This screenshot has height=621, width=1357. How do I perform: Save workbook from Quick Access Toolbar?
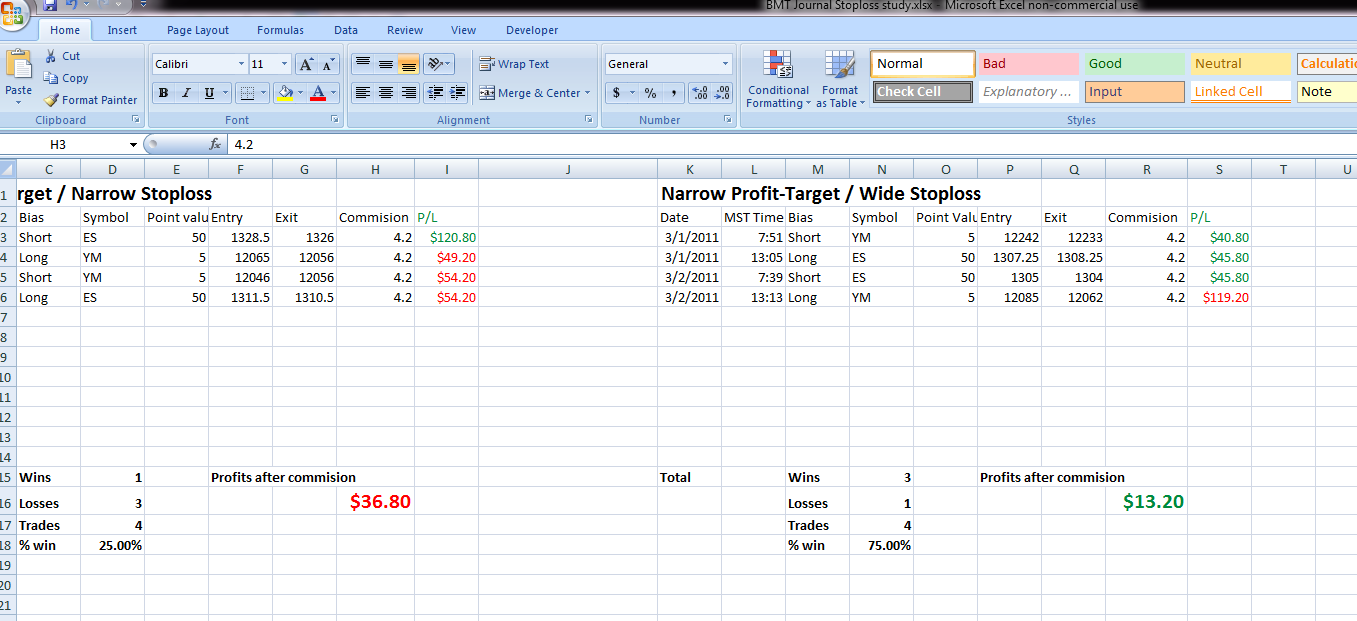pos(51,5)
